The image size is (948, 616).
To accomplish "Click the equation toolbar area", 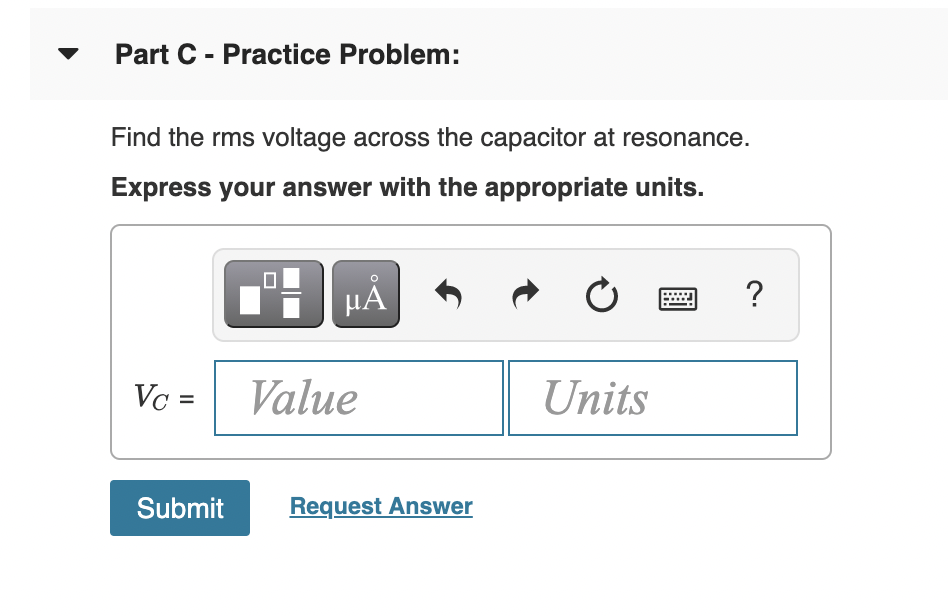I will [x=505, y=293].
